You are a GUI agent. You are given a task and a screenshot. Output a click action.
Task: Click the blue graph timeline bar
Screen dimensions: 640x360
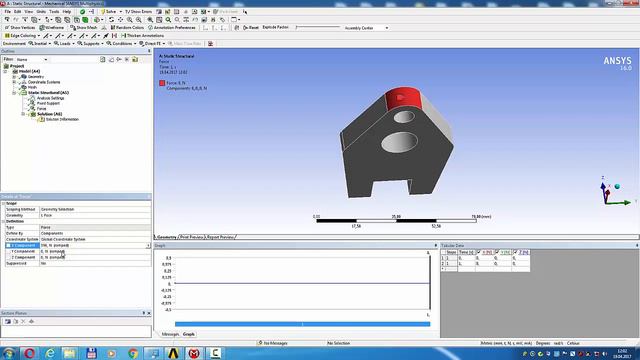[x=302, y=324]
